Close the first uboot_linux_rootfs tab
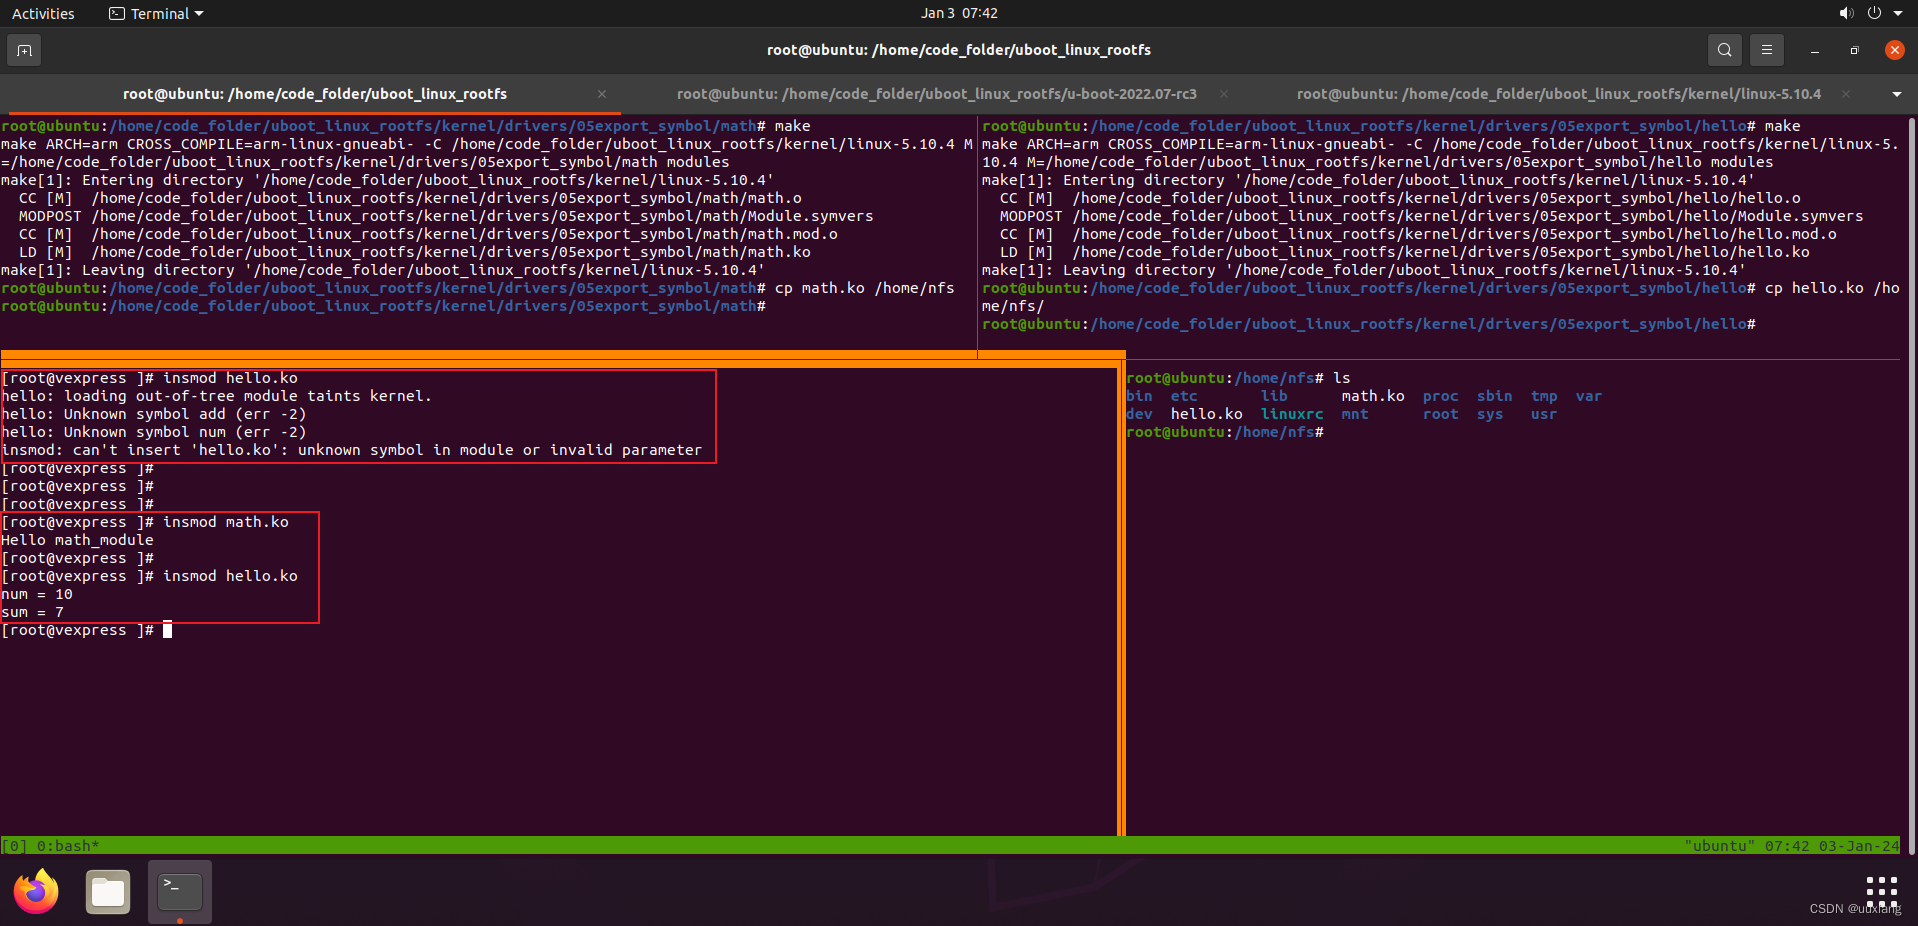The height and width of the screenshot is (926, 1918). coord(602,94)
